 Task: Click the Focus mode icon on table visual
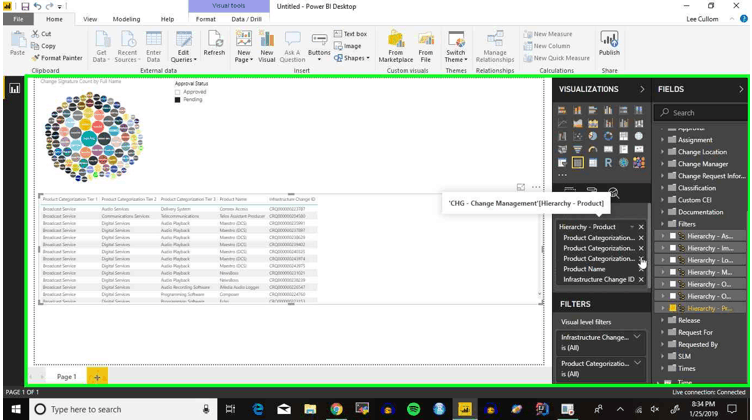point(521,187)
